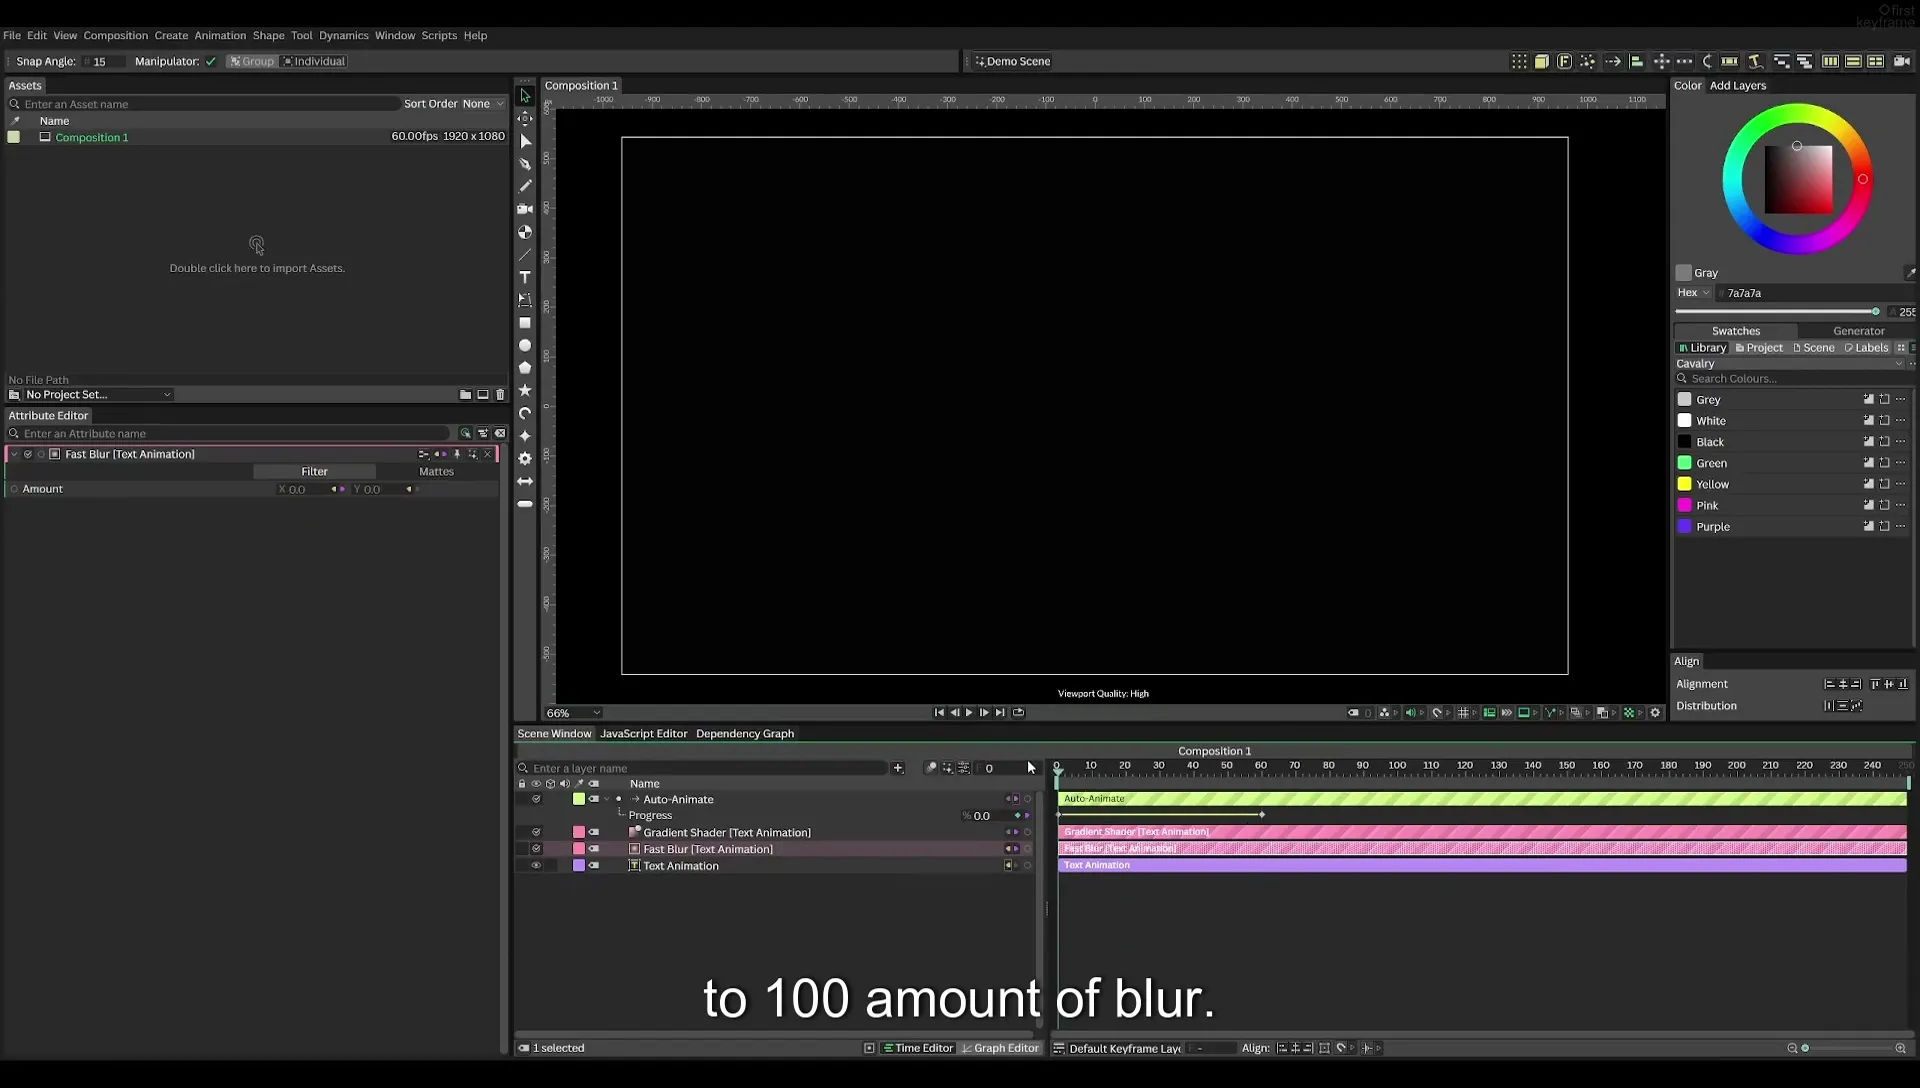
Task: Delete asset with the trash icon
Action: coord(501,395)
